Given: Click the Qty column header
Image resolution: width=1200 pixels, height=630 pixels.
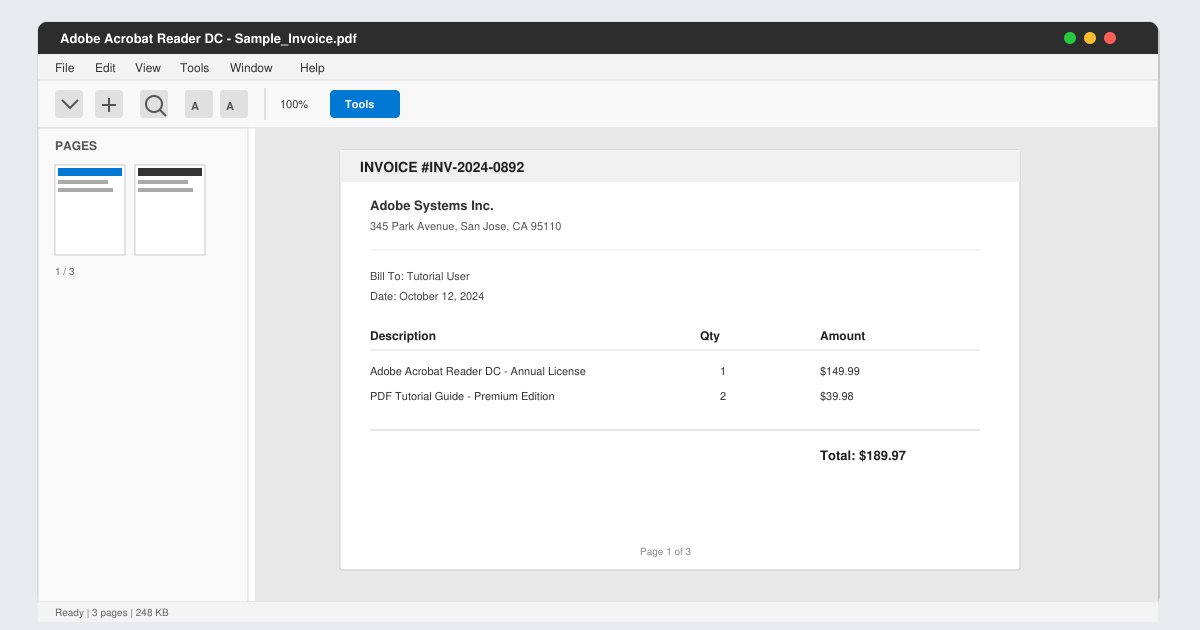Looking at the screenshot, I should (x=710, y=336).
